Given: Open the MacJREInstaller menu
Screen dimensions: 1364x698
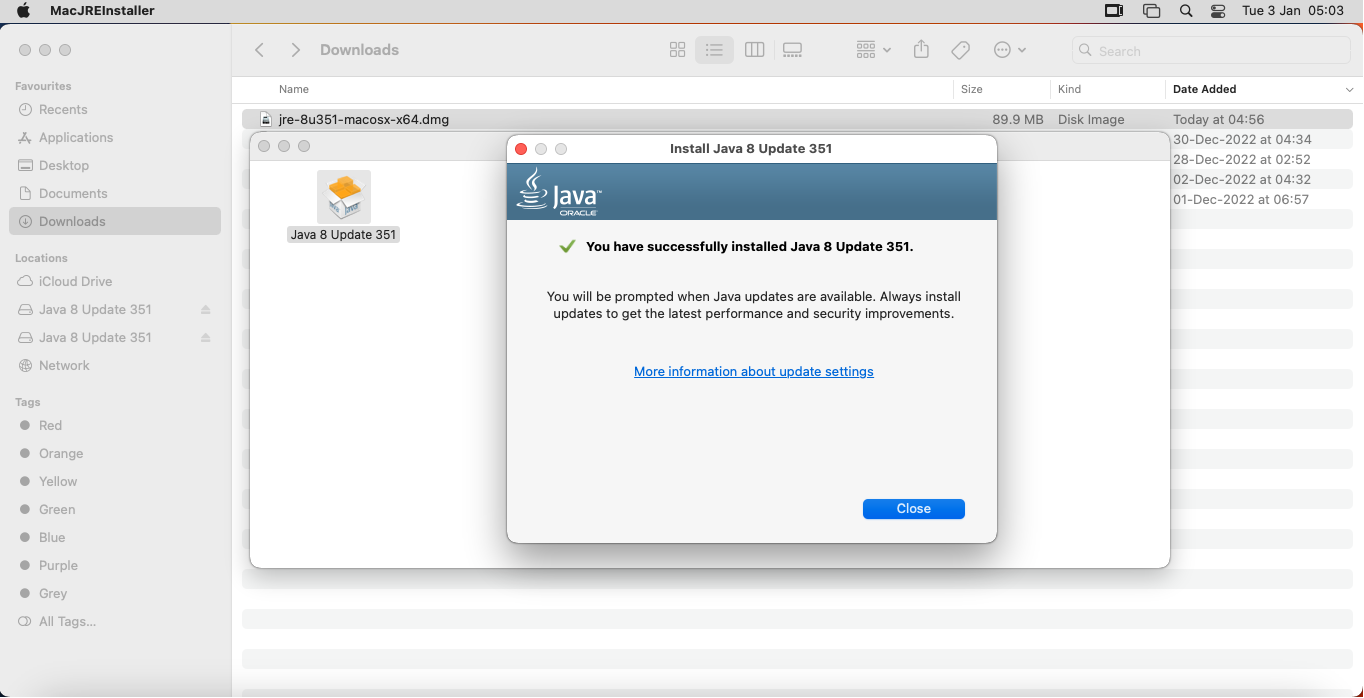Looking at the screenshot, I should [x=102, y=11].
